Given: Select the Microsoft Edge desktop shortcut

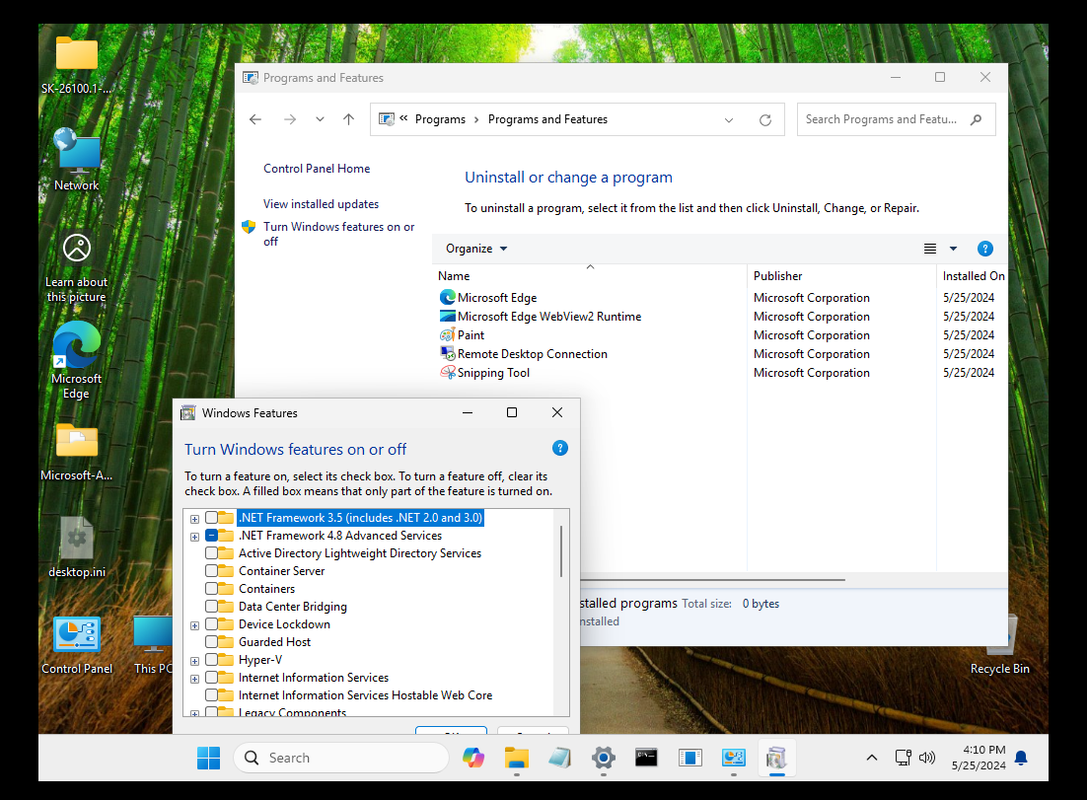Looking at the screenshot, I should [76, 360].
